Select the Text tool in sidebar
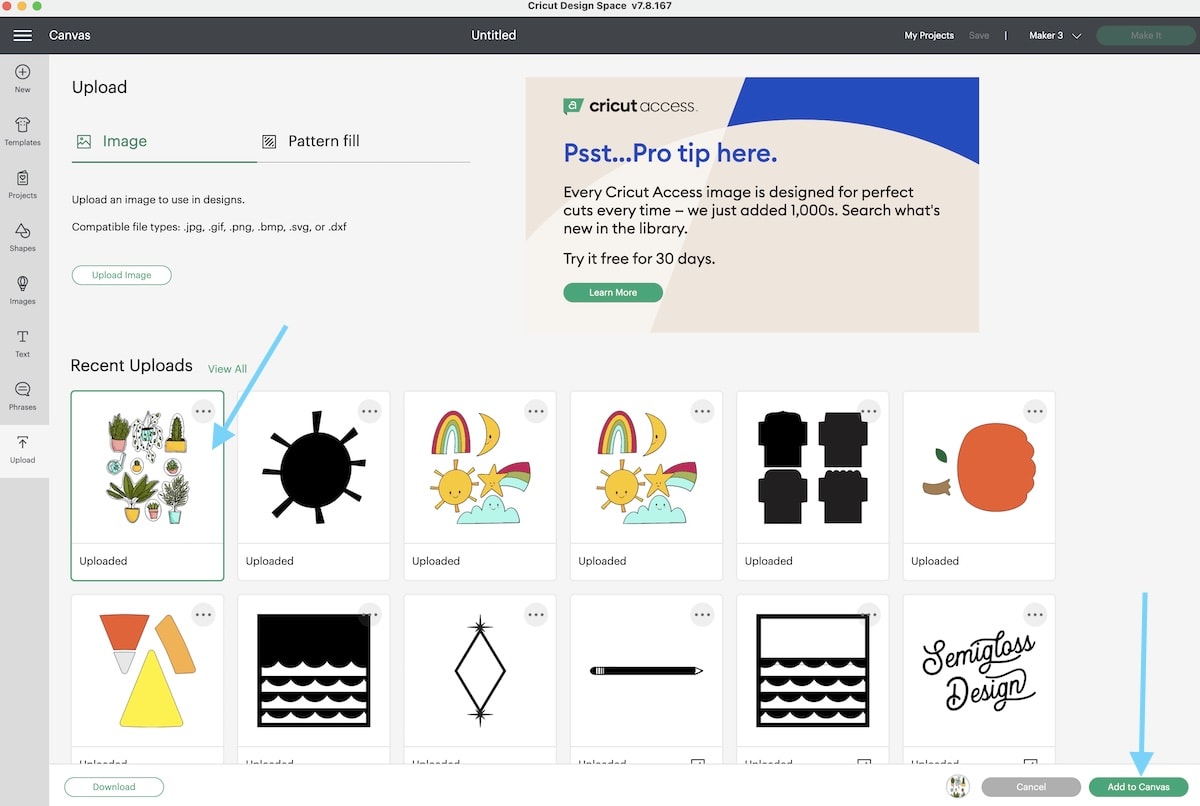The height and width of the screenshot is (806, 1200). (22, 343)
